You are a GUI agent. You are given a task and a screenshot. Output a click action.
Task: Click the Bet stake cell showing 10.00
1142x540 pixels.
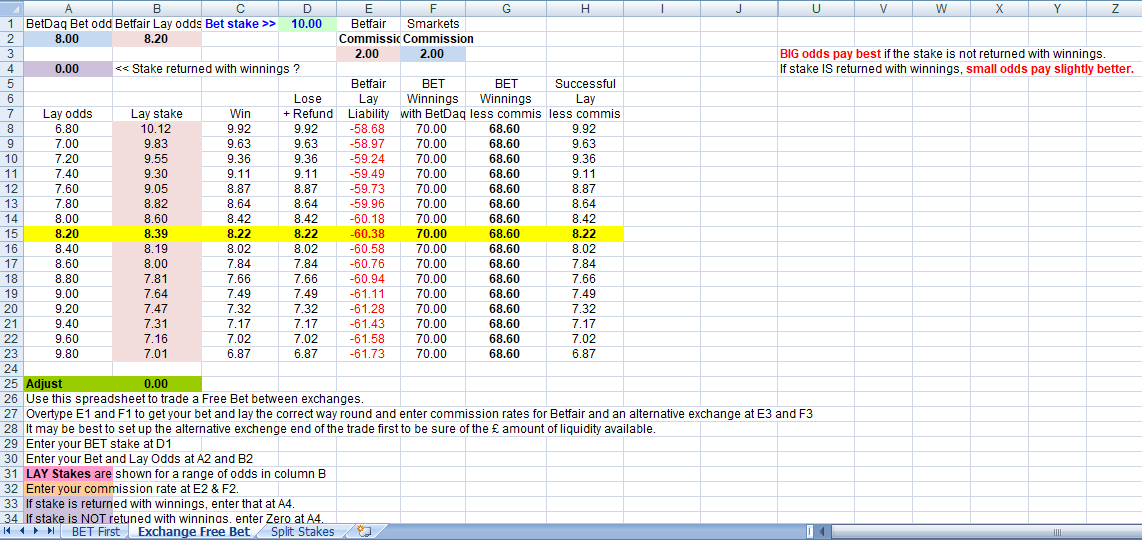coord(306,23)
